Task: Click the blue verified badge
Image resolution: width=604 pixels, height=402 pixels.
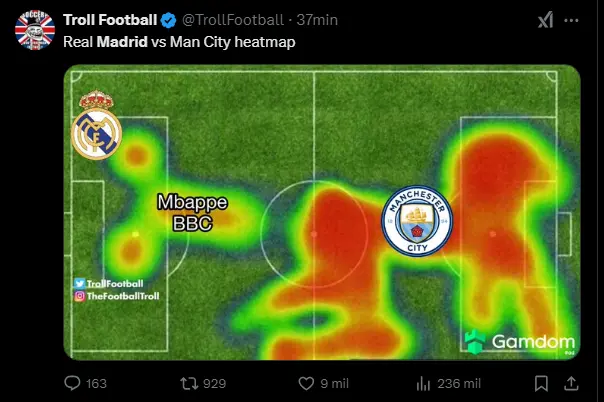Action: pos(168,20)
